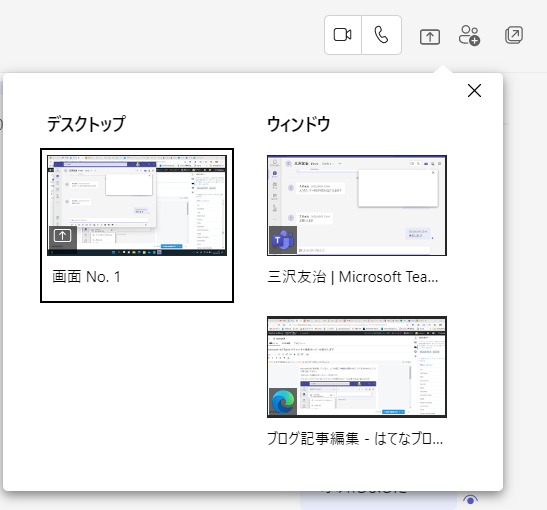
Task: Close the share content popup
Action: tap(474, 91)
